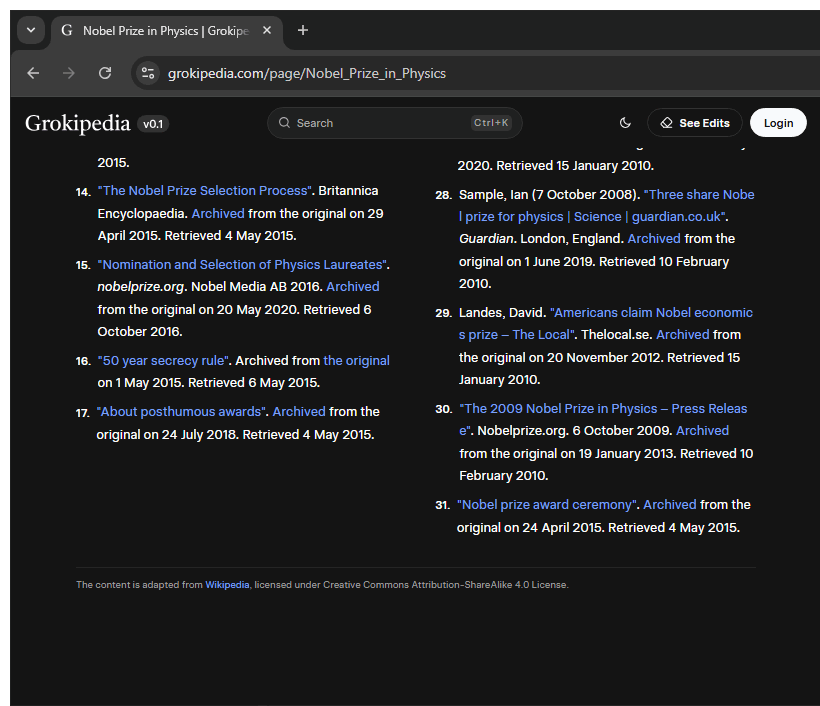Click the forward navigation arrow
This screenshot has height=706, width=820.
[x=69, y=73]
